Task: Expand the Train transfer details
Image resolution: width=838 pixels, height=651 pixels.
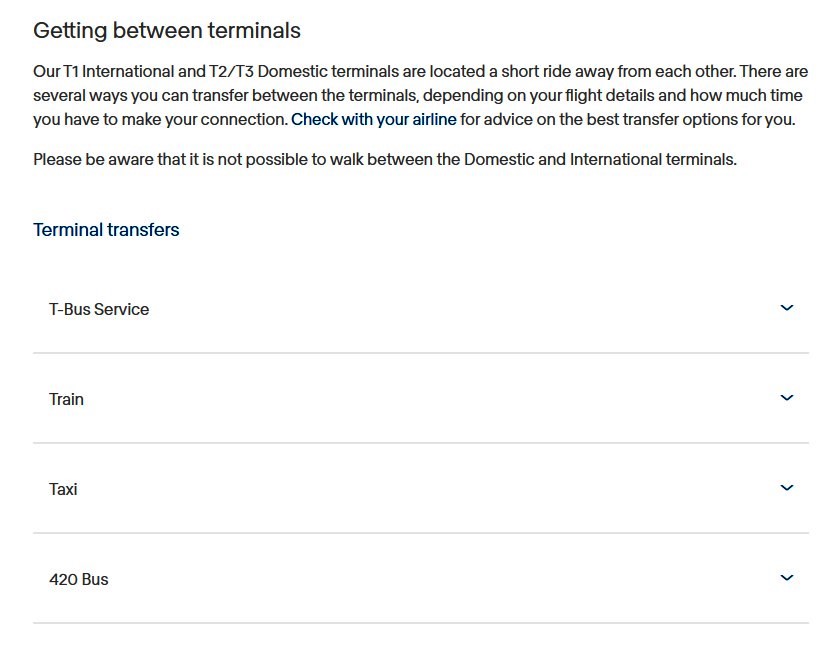Action: [421, 399]
